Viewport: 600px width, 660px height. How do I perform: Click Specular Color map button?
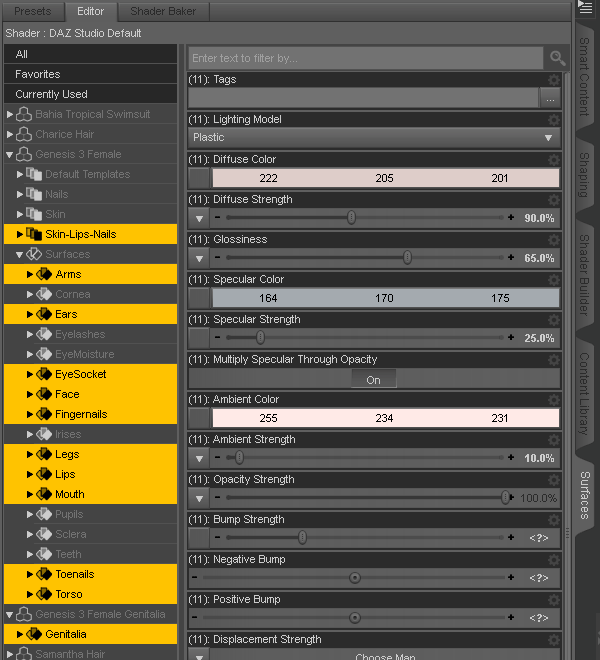[199, 298]
